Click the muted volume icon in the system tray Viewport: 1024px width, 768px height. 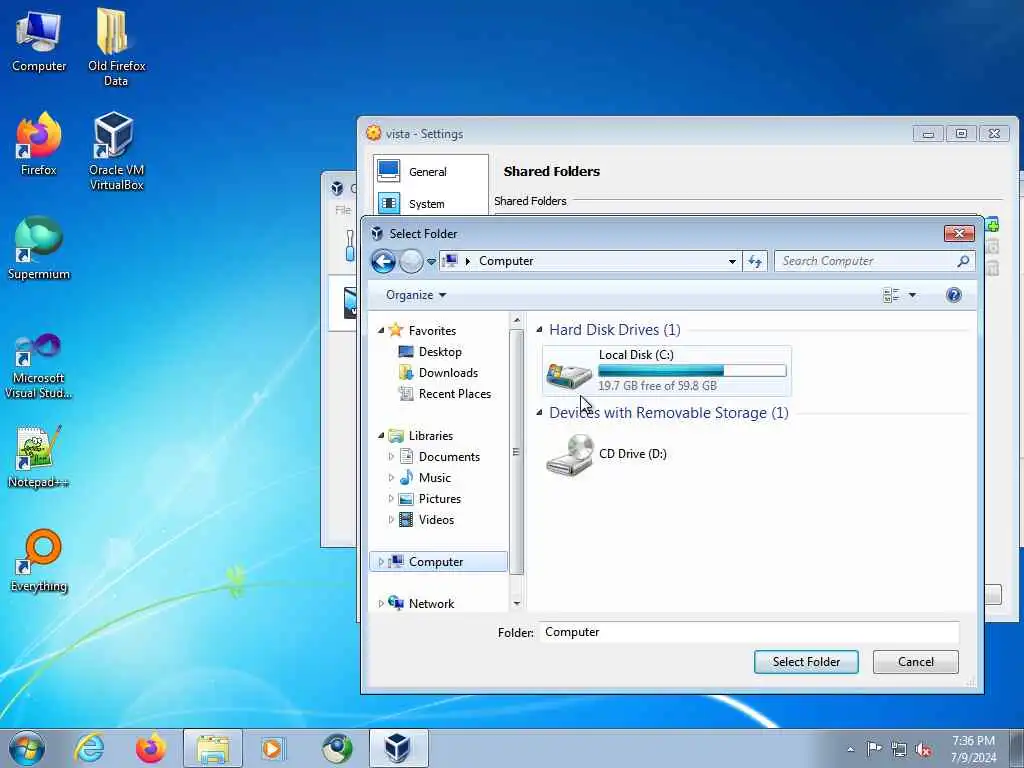923,749
